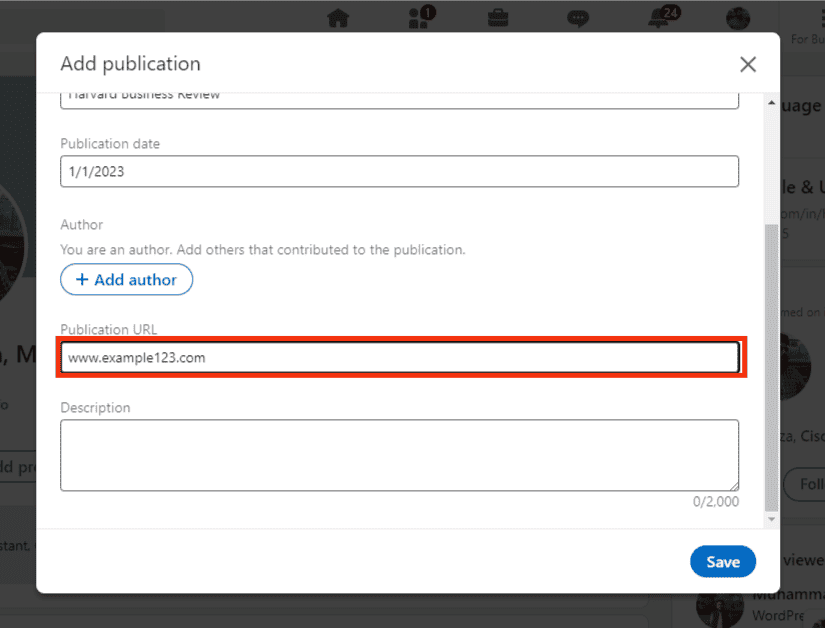
Task: Click the Add author button
Action: click(x=126, y=280)
